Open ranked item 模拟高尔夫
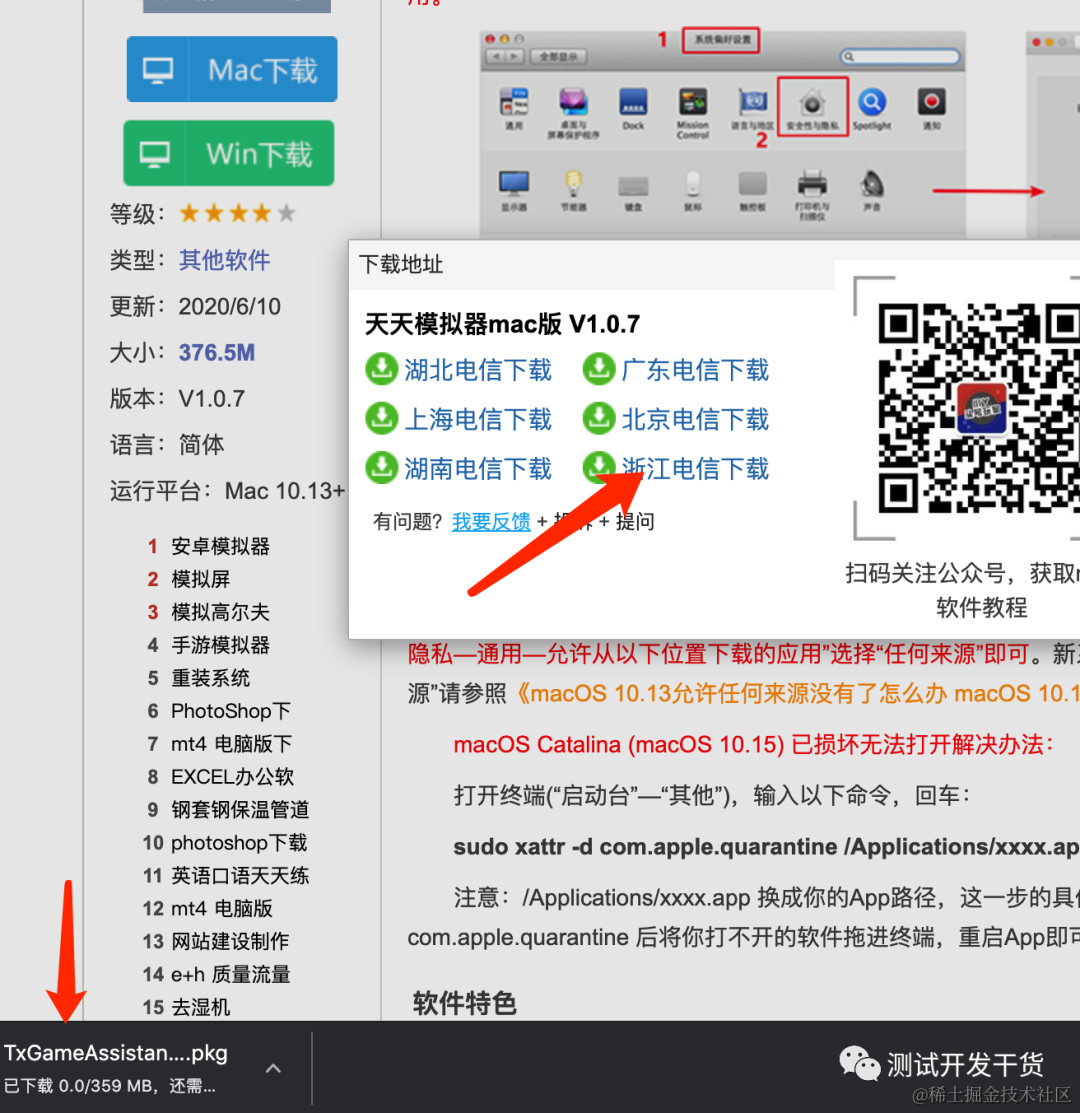 click(220, 612)
